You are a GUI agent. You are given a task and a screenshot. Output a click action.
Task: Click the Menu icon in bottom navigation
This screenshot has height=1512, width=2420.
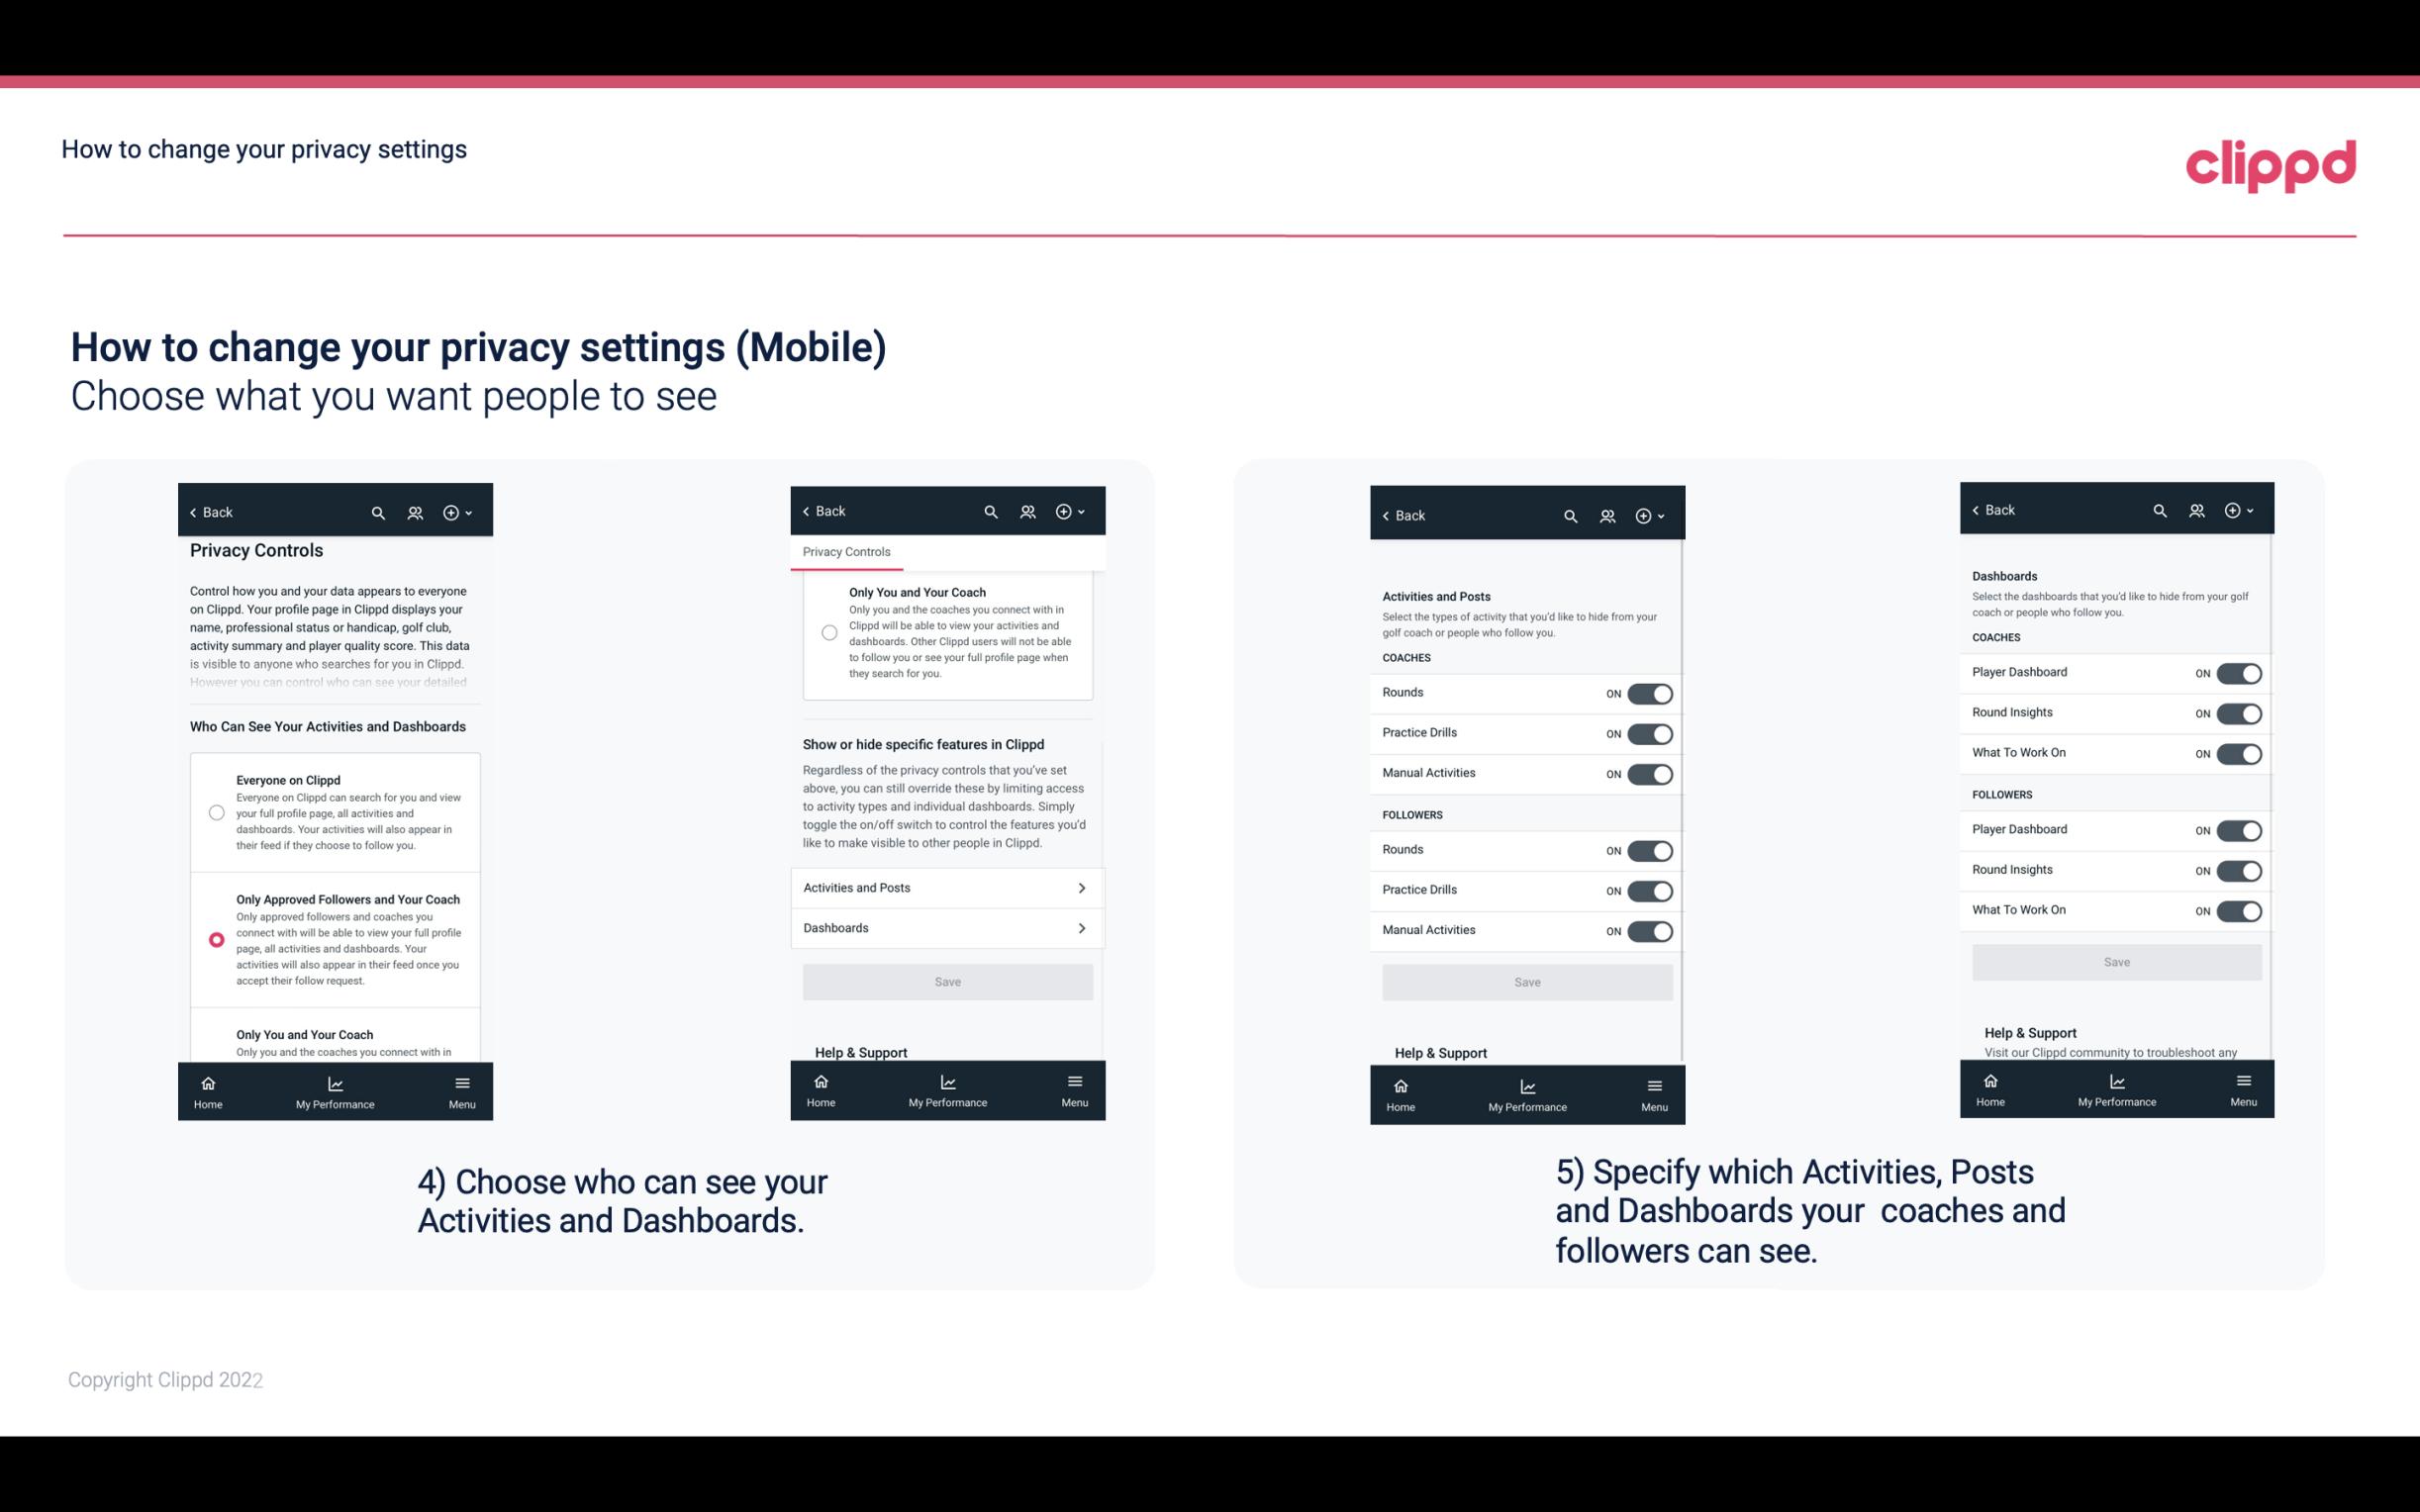coord(461,1082)
